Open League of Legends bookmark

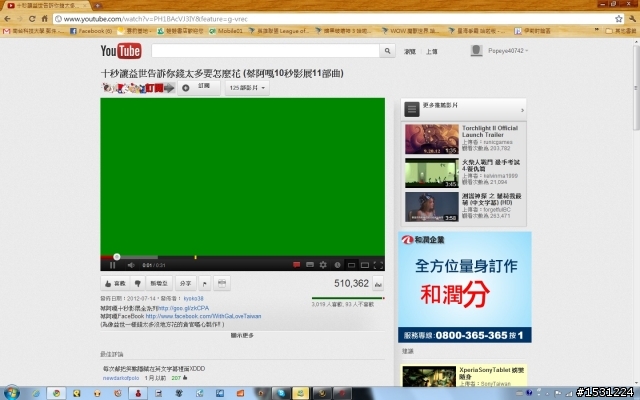[x=279, y=31]
